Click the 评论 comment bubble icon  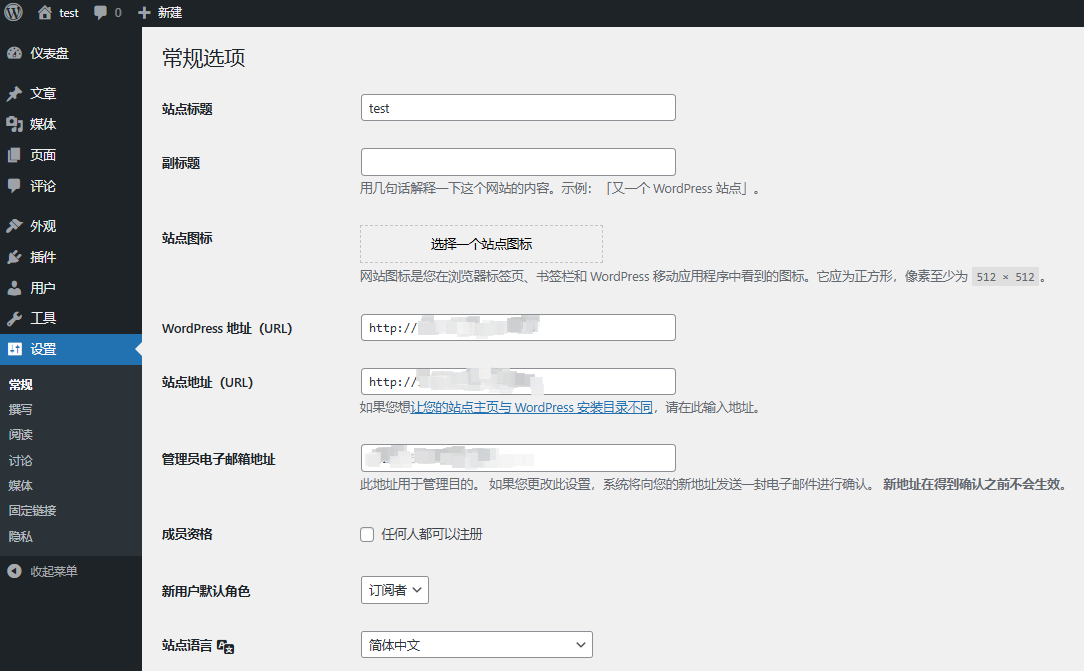[x=15, y=186]
